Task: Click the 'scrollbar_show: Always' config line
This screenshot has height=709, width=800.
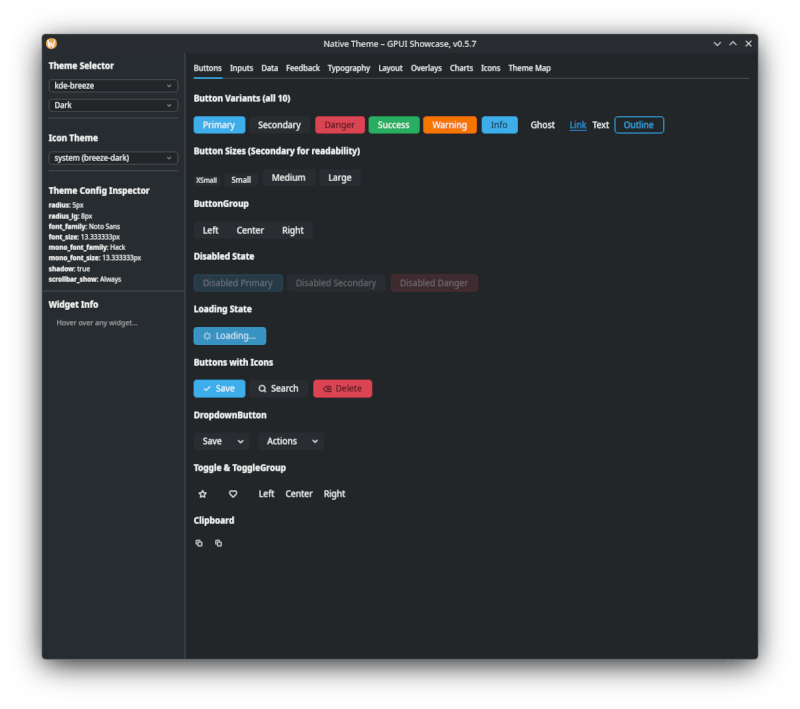Action: tap(85, 280)
